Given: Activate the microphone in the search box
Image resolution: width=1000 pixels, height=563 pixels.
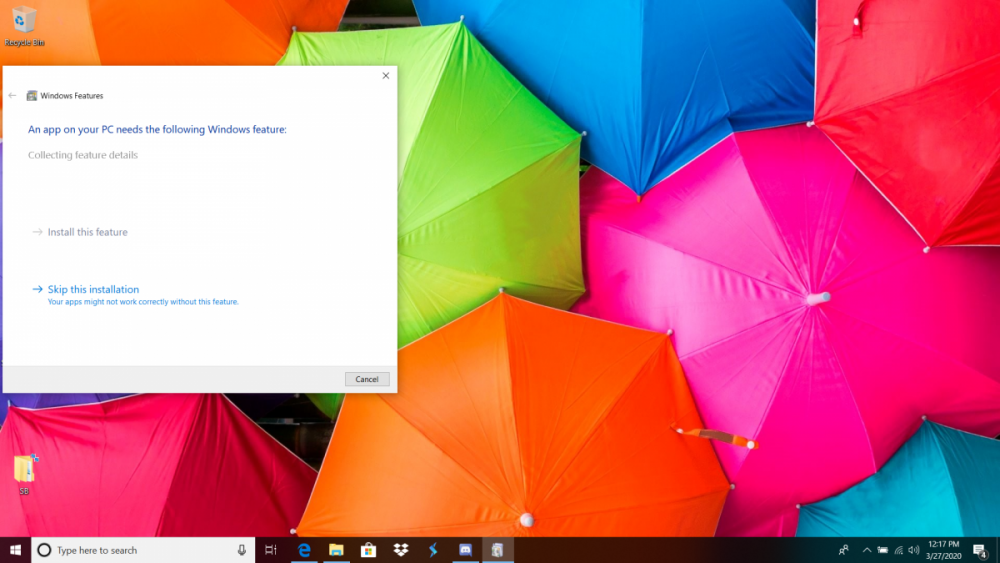Looking at the screenshot, I should [x=241, y=550].
